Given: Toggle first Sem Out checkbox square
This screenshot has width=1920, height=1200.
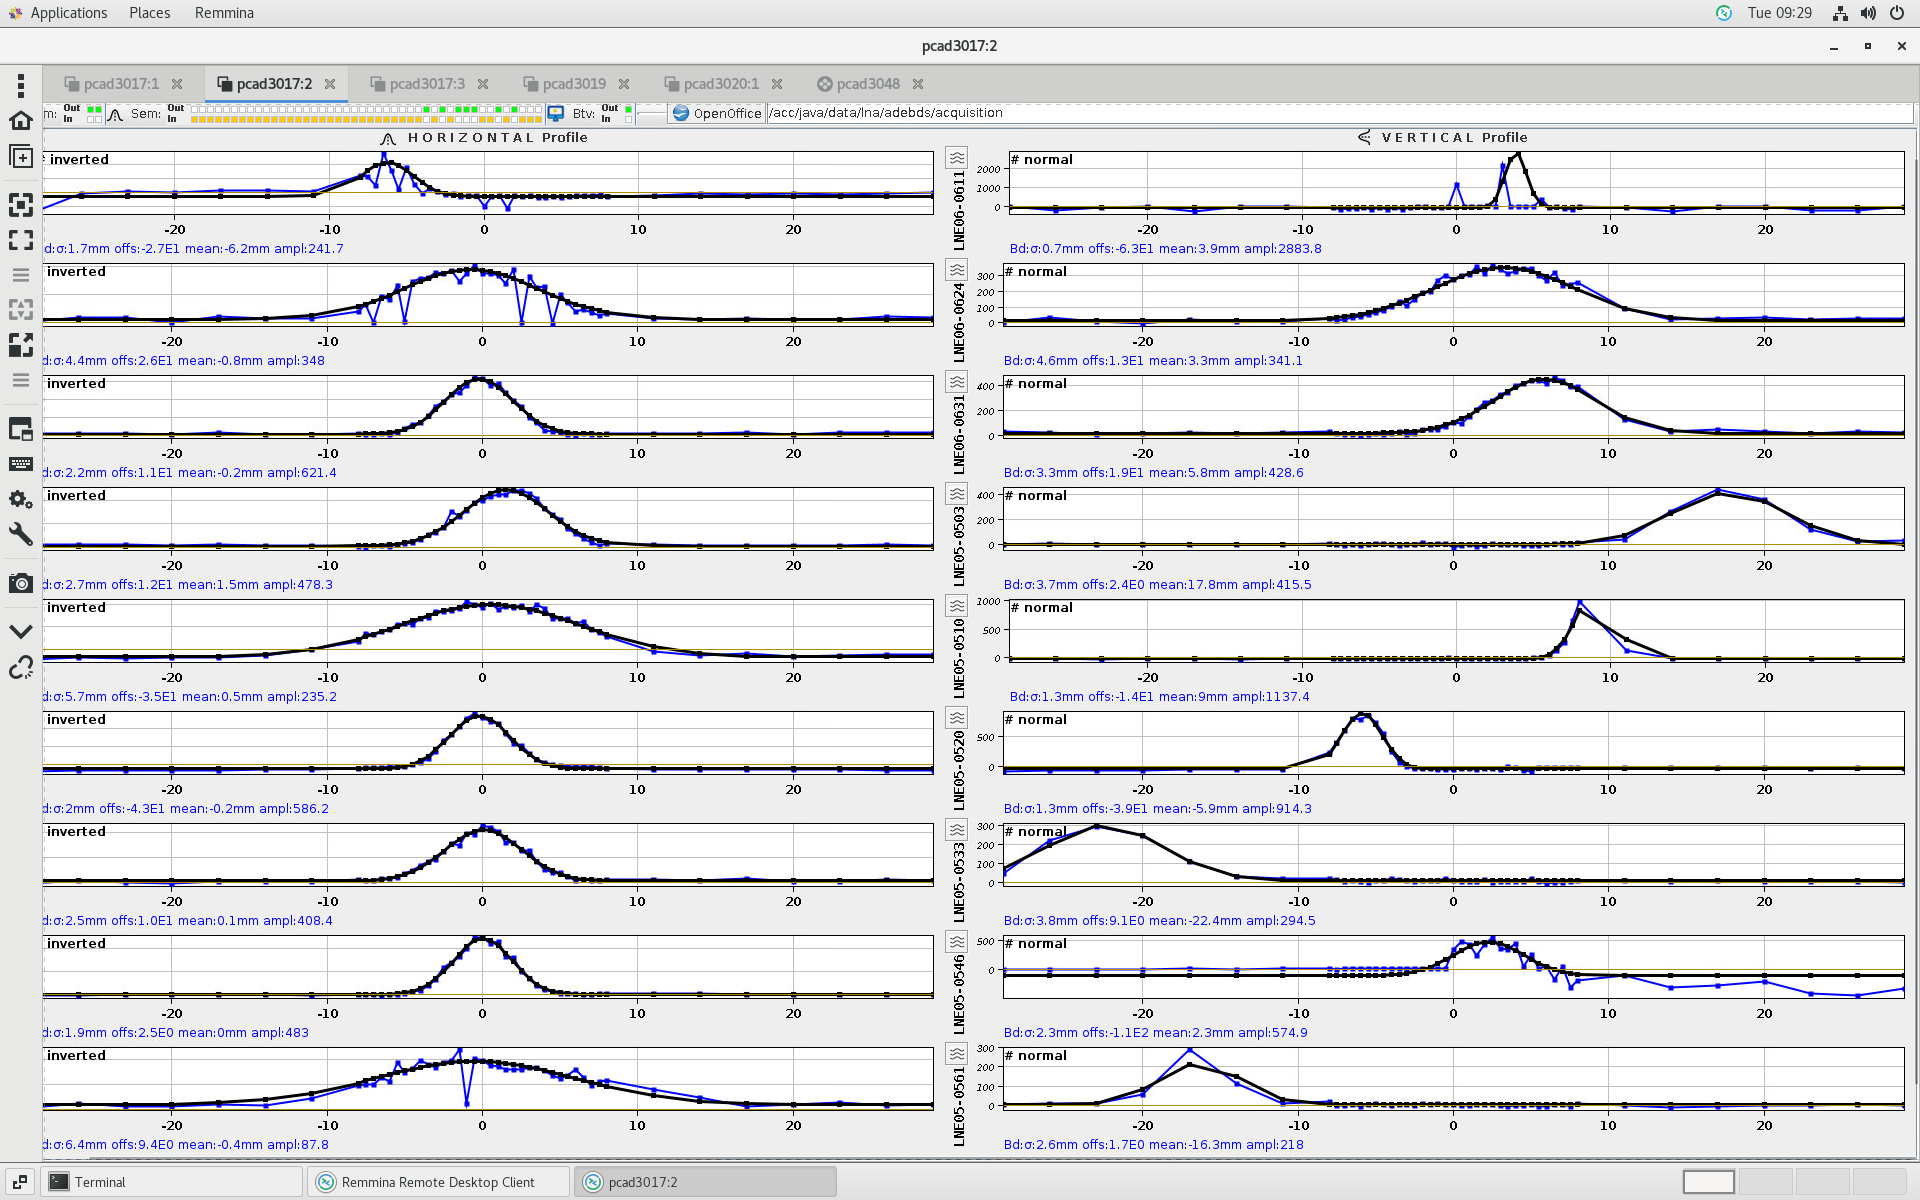Looking at the screenshot, I should coord(194,109).
